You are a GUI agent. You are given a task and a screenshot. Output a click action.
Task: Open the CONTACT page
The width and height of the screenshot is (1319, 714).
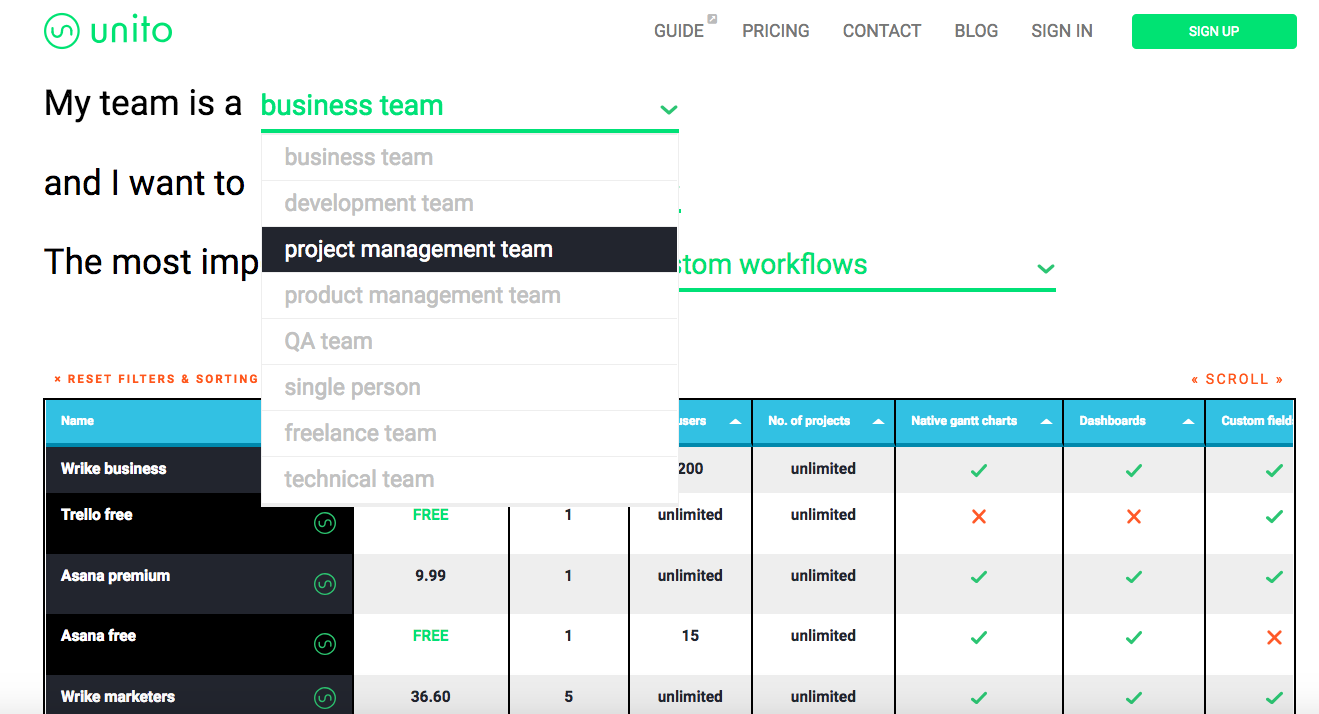[x=882, y=31]
